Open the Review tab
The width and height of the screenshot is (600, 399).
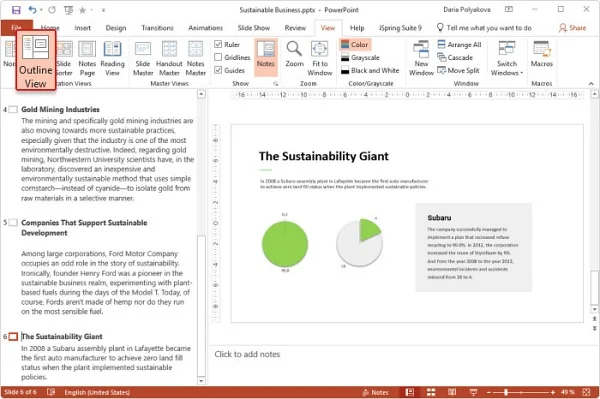pos(295,28)
